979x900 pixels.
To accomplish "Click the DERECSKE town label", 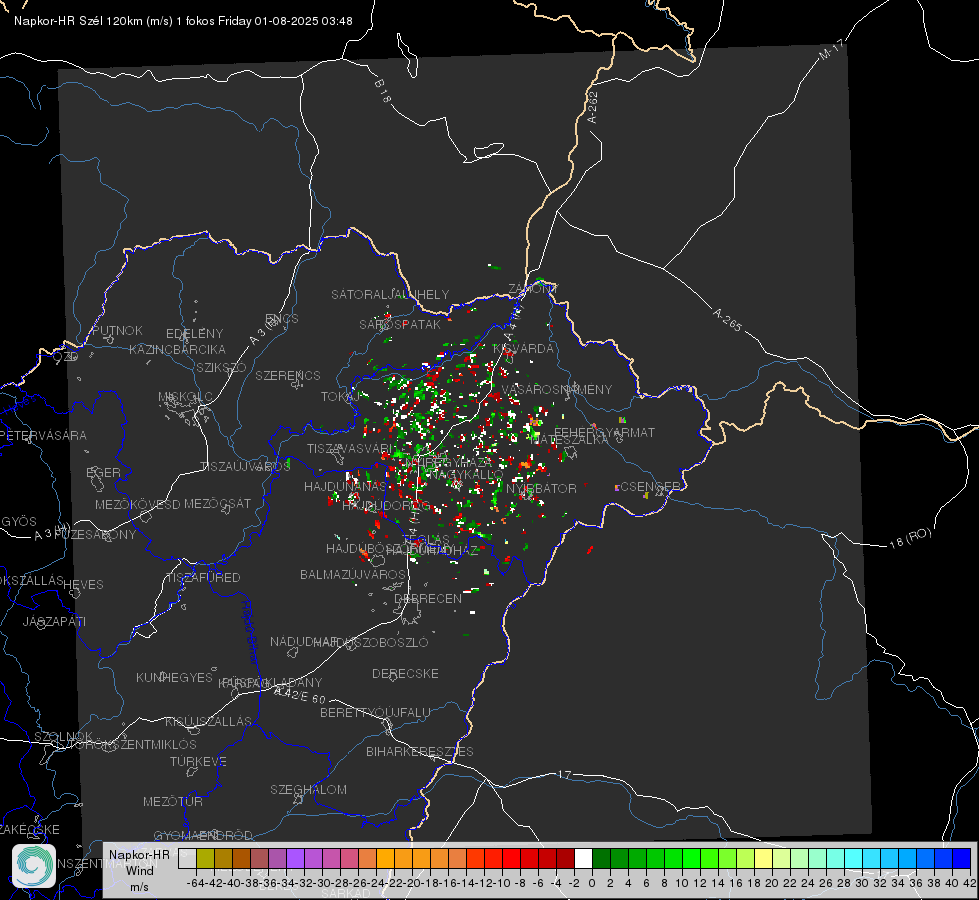I will (405, 673).
